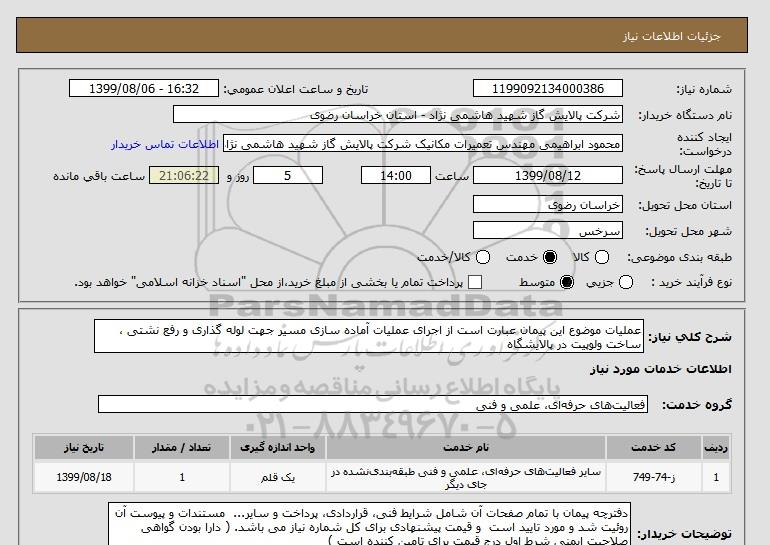The image size is (770, 545).
Task: Click column header تاریخ نیاز
Action: pos(83,448)
